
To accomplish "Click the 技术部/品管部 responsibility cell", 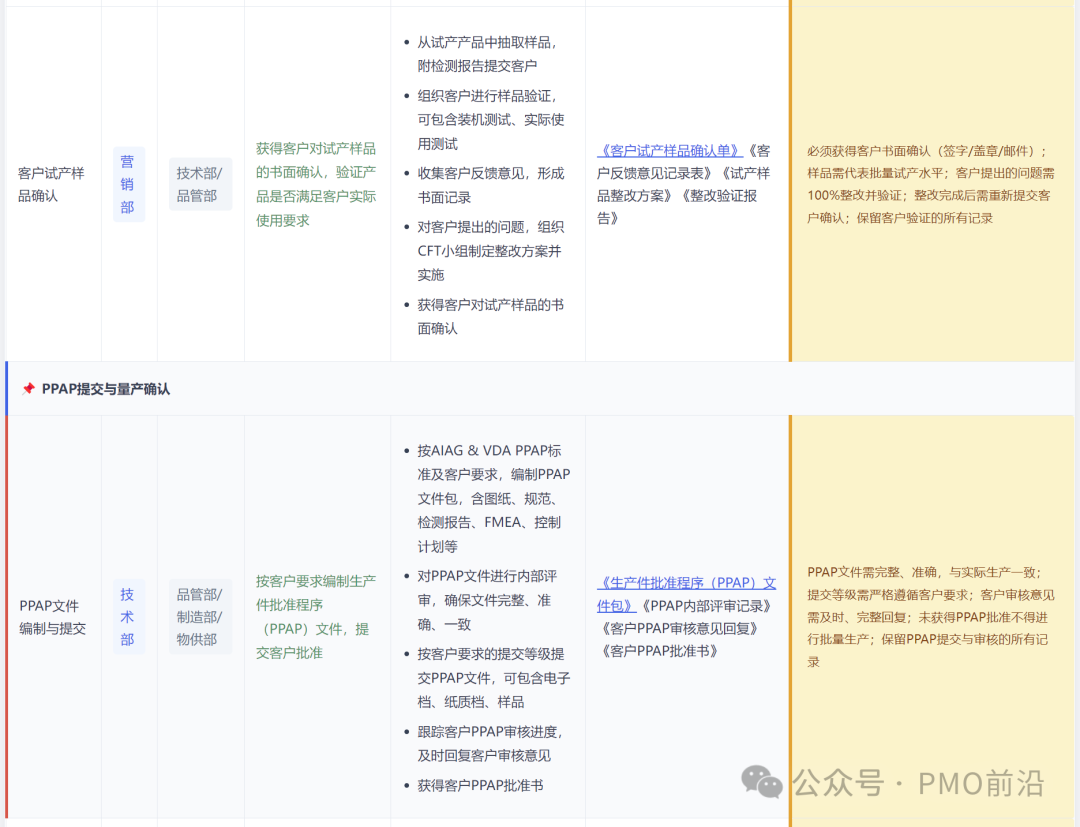I will pyautogui.click(x=200, y=184).
